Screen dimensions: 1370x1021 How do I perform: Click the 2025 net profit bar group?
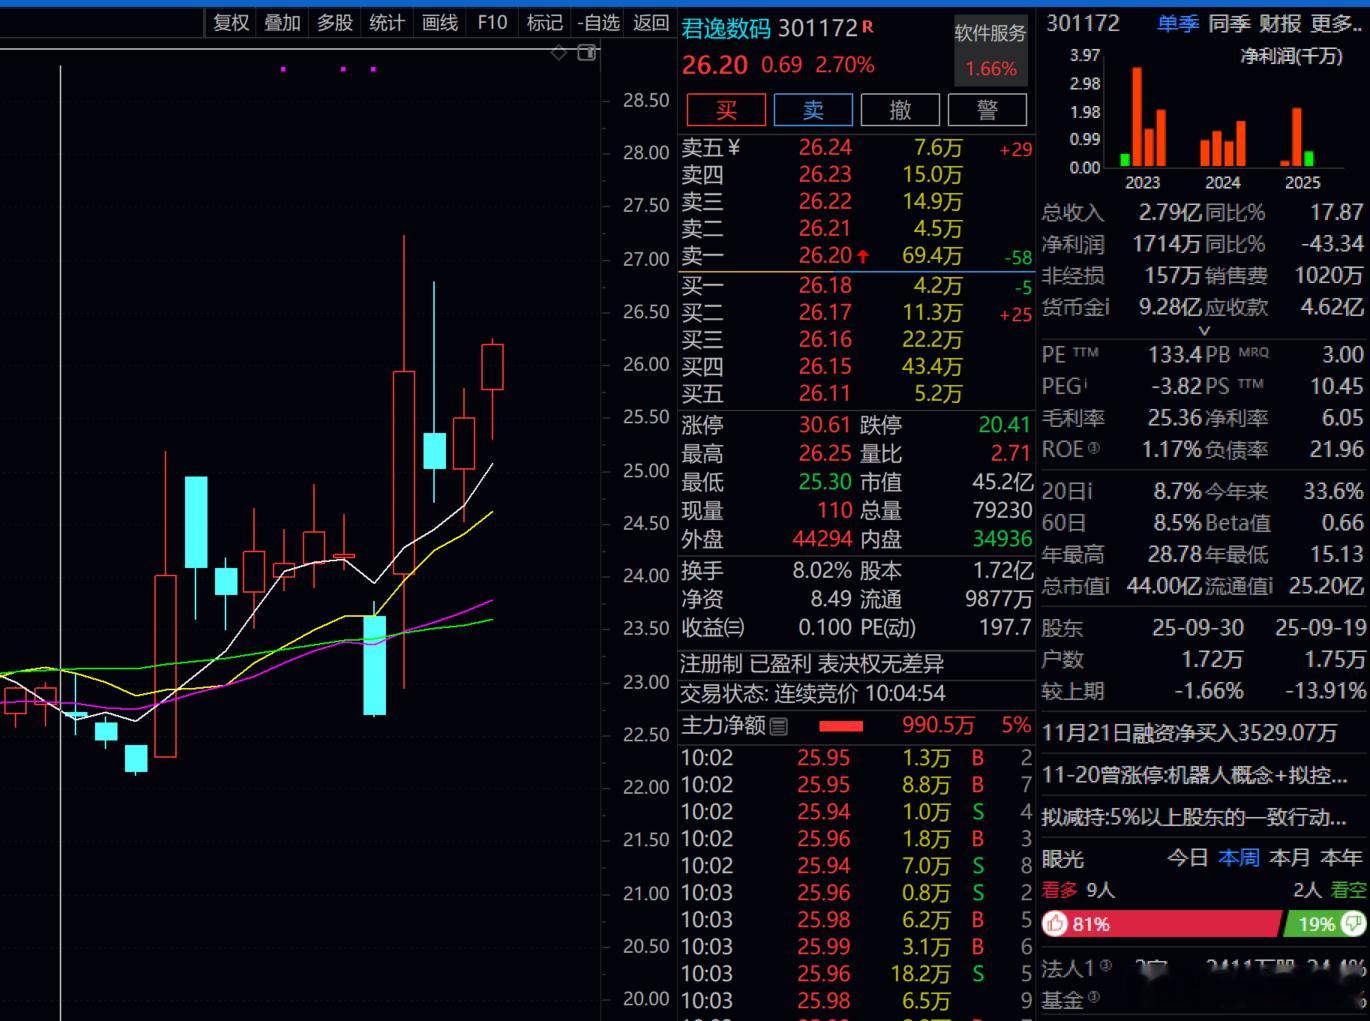(1297, 136)
